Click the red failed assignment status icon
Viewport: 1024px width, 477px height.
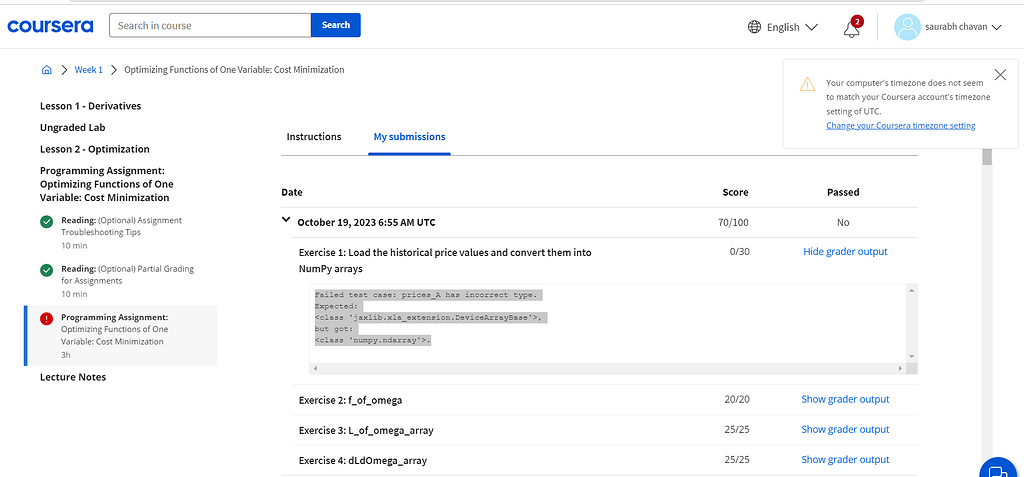pyautogui.click(x=46, y=318)
